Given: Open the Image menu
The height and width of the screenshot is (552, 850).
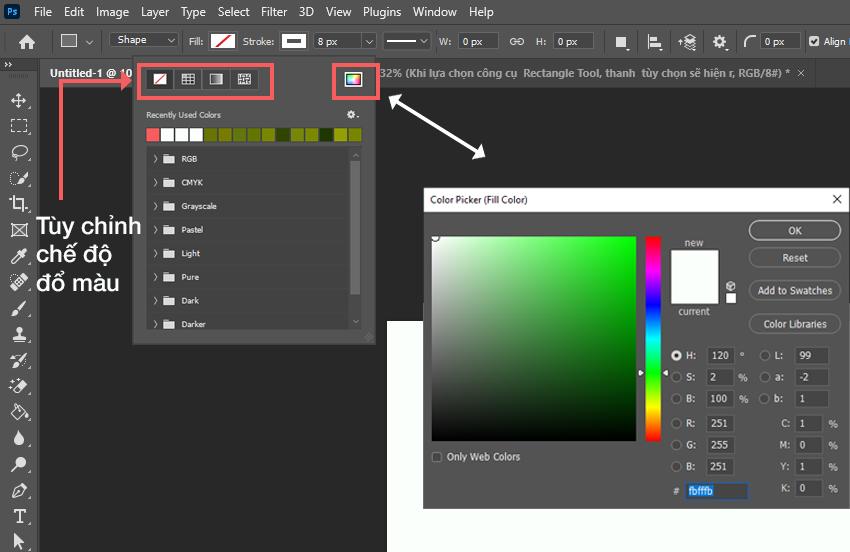Looking at the screenshot, I should click(112, 11).
